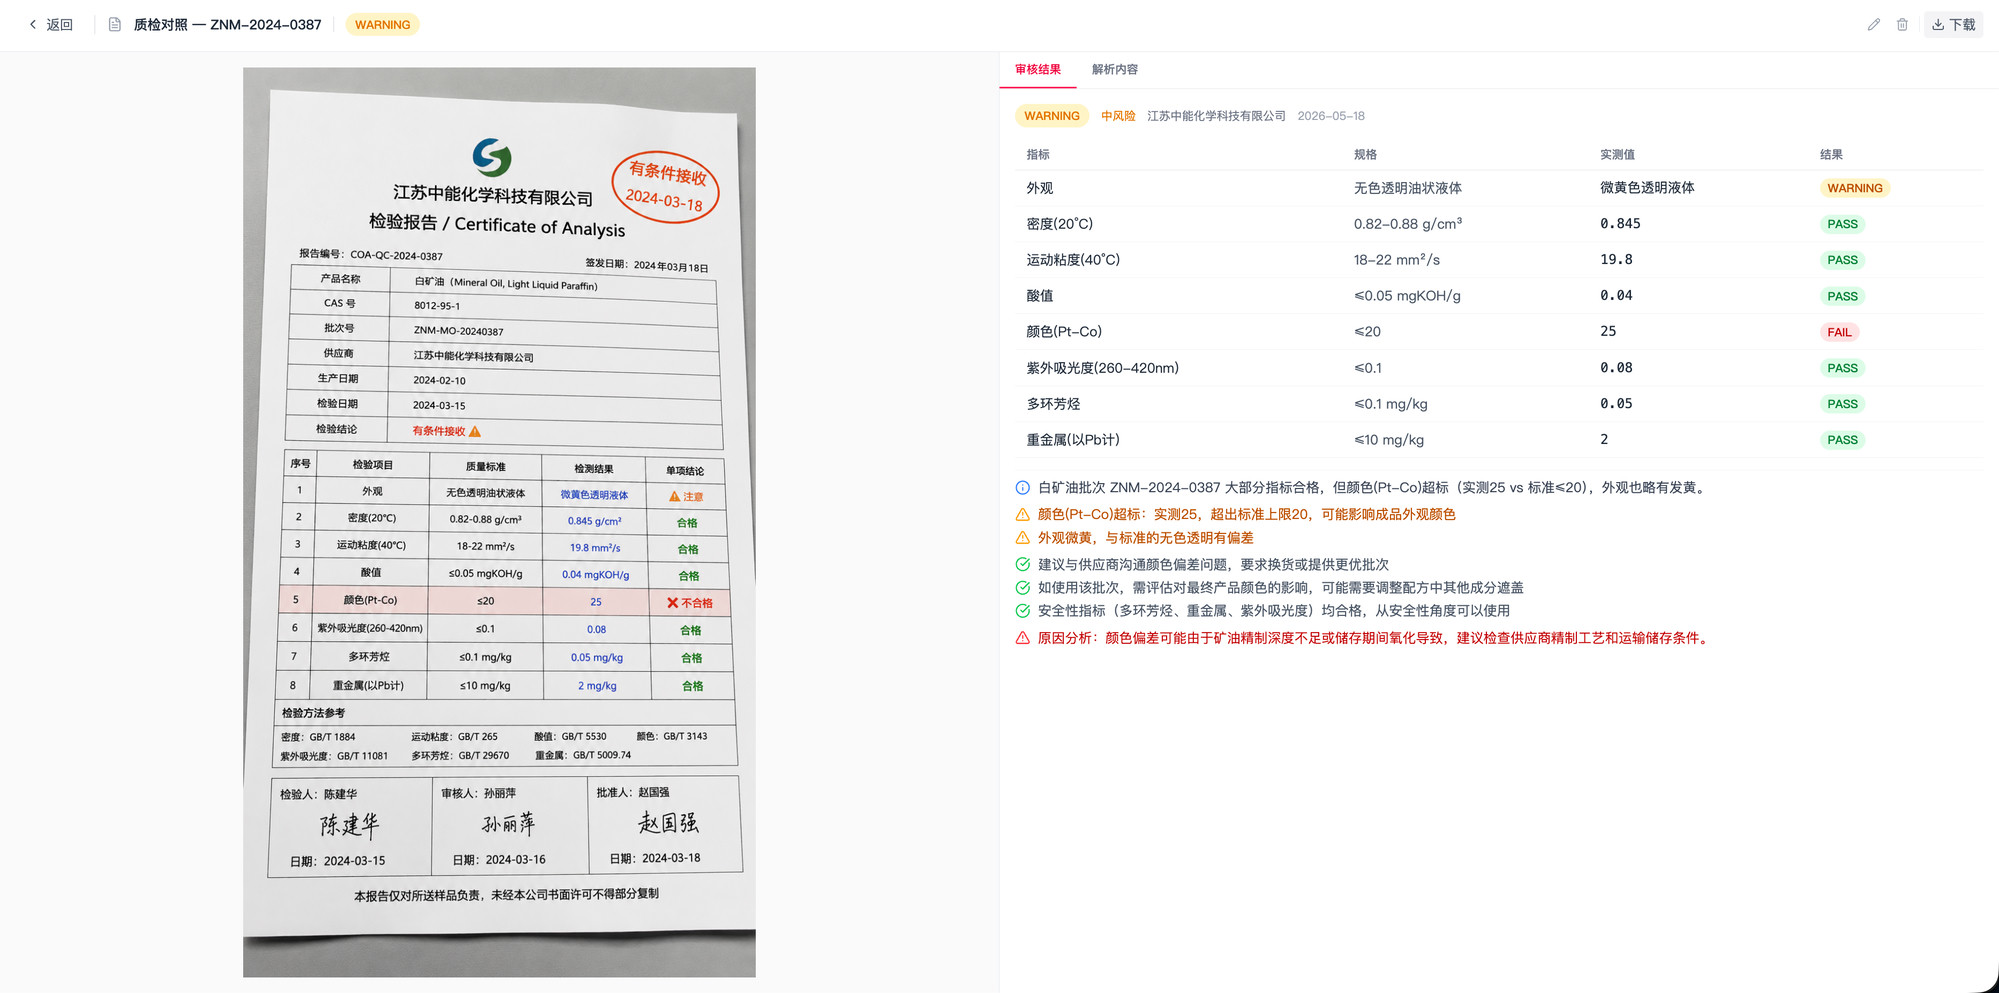
Task: Click the warning icon beside 颜色(Pt-Co)超标 note
Action: (1022, 515)
